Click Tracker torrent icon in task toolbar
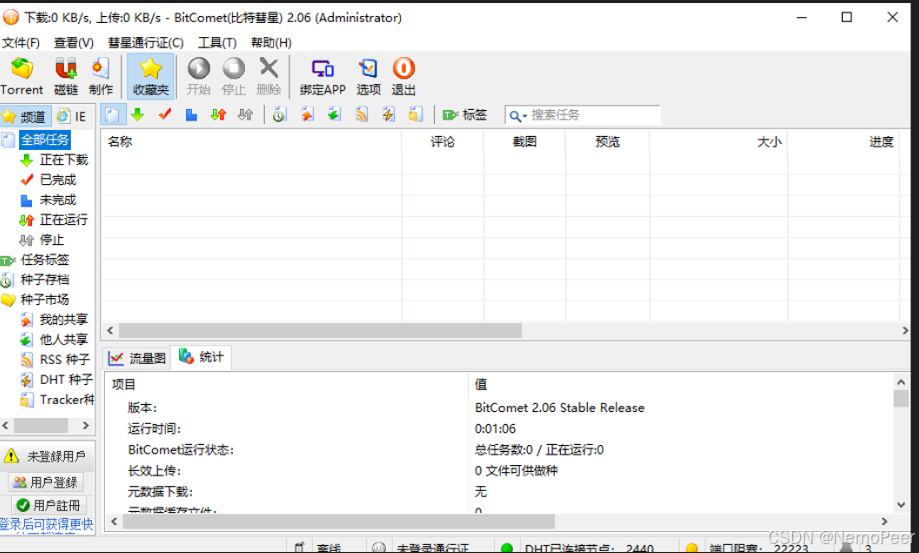The width and height of the screenshot is (919, 553). point(416,114)
